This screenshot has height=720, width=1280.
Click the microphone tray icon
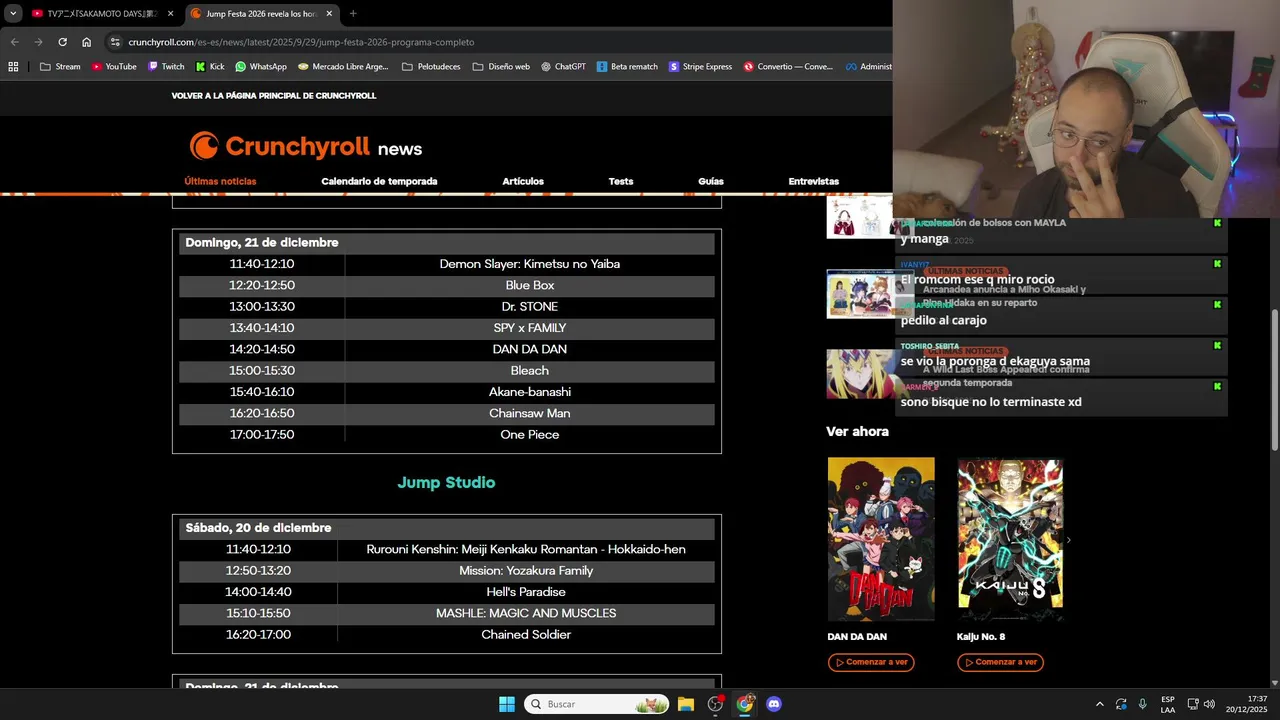pyautogui.click(x=1143, y=704)
